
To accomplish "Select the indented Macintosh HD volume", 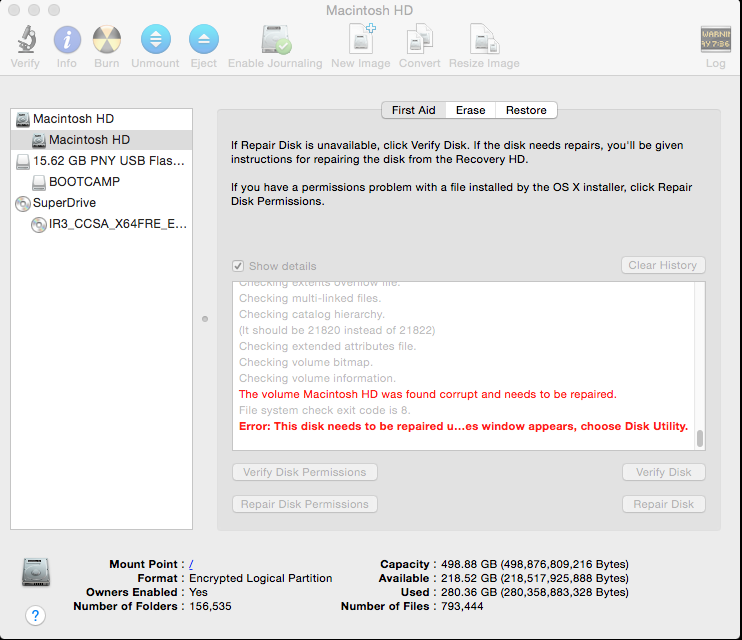I will 101,140.
